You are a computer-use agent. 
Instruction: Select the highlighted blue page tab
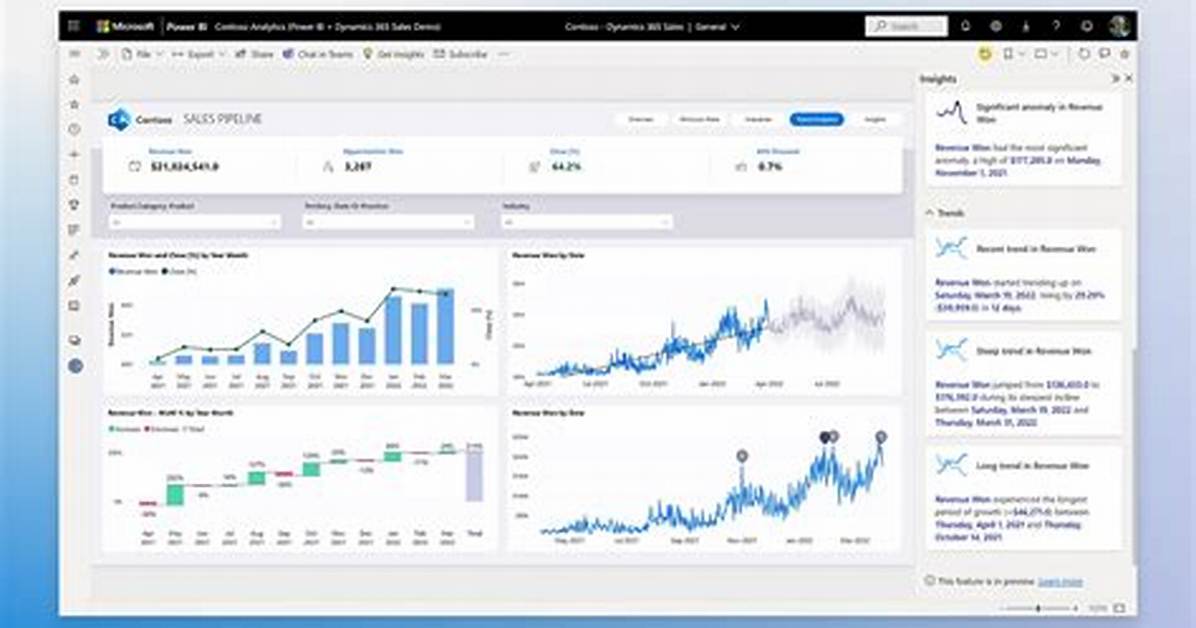point(816,119)
